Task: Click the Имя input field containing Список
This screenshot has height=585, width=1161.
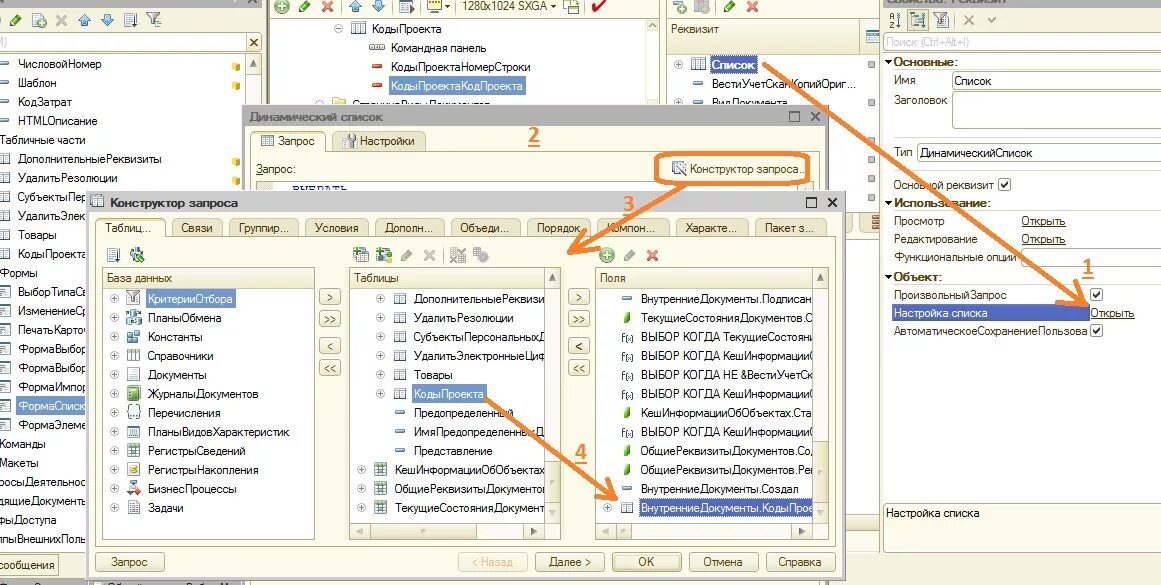Action: 1056,81
